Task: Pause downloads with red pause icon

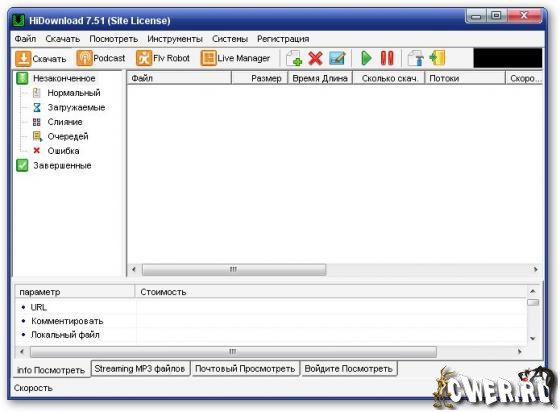Action: coord(387,58)
